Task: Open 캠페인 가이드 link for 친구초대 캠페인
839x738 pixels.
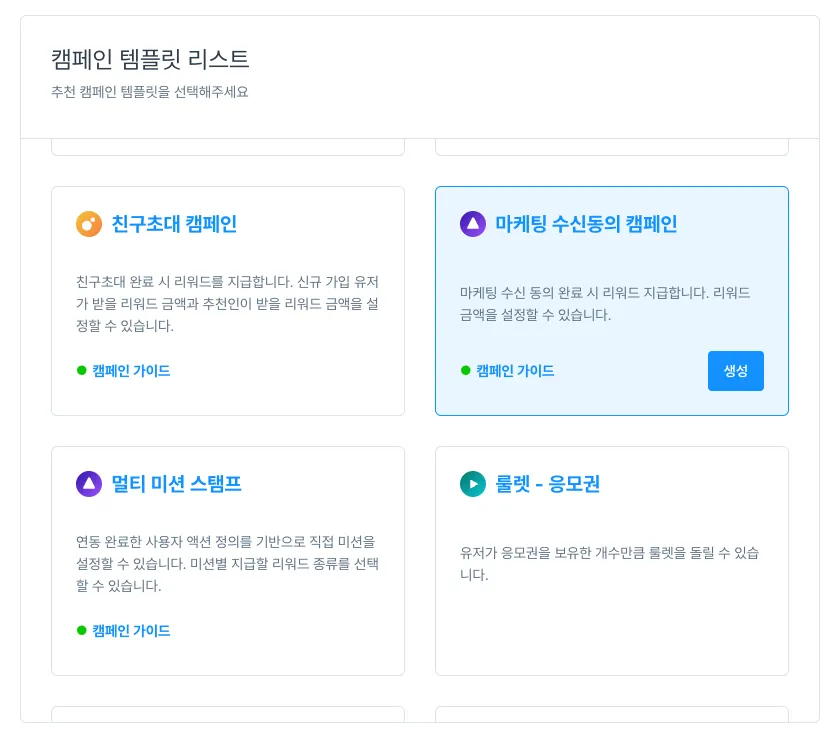Action: click(x=131, y=371)
